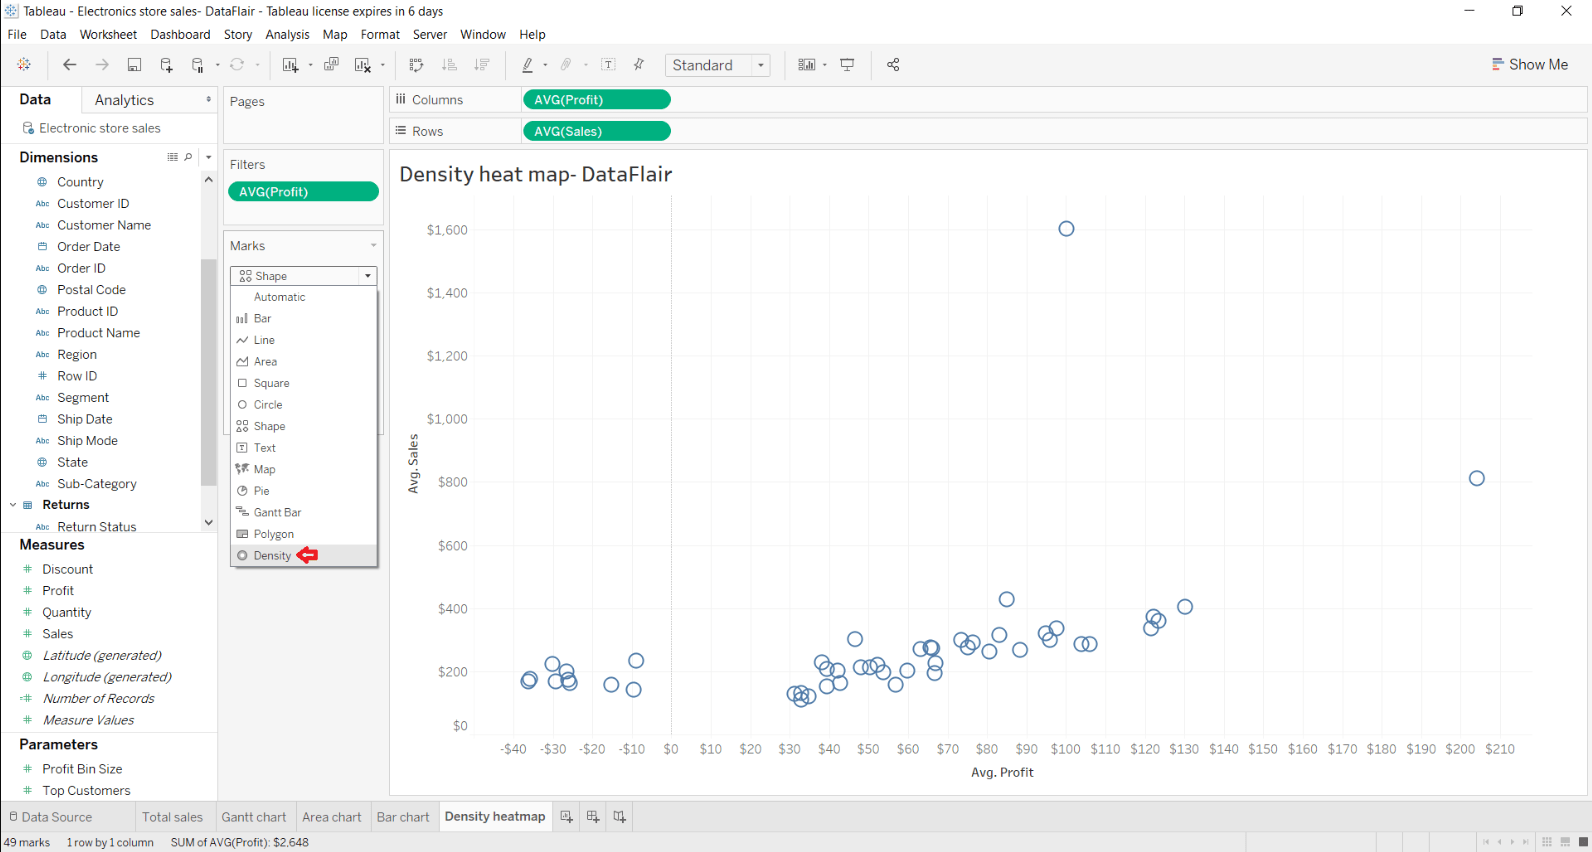The height and width of the screenshot is (852, 1592).
Task: Click the New Worksheet toolbar icon
Action: click(x=290, y=65)
